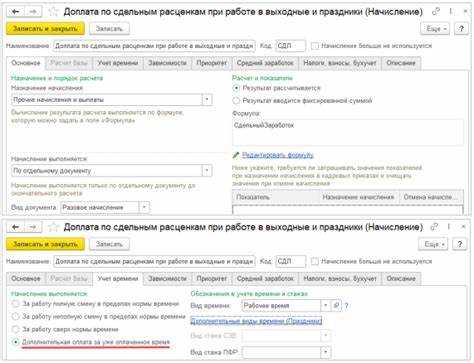The width and height of the screenshot is (474, 363).
Task: Expand 'Вид стажа ПФР' dropdown arrow
Action: click(x=326, y=352)
